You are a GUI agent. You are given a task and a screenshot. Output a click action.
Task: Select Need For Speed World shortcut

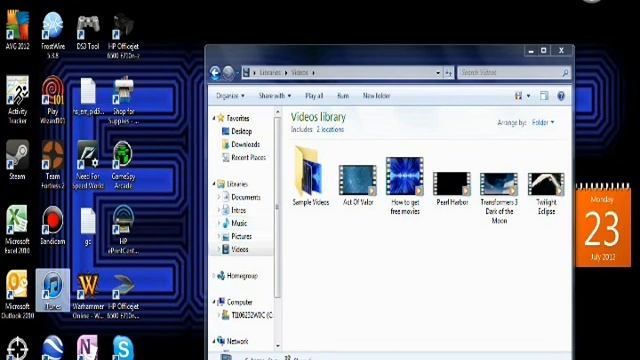tap(88, 165)
